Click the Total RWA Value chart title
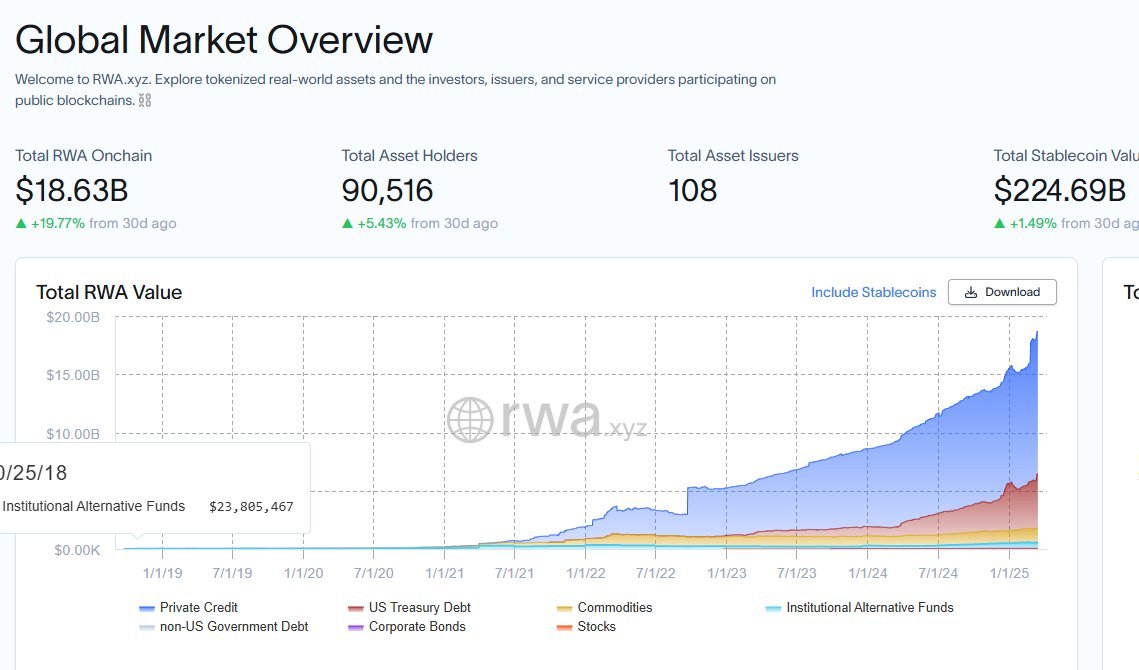The height and width of the screenshot is (670, 1139). point(109,292)
